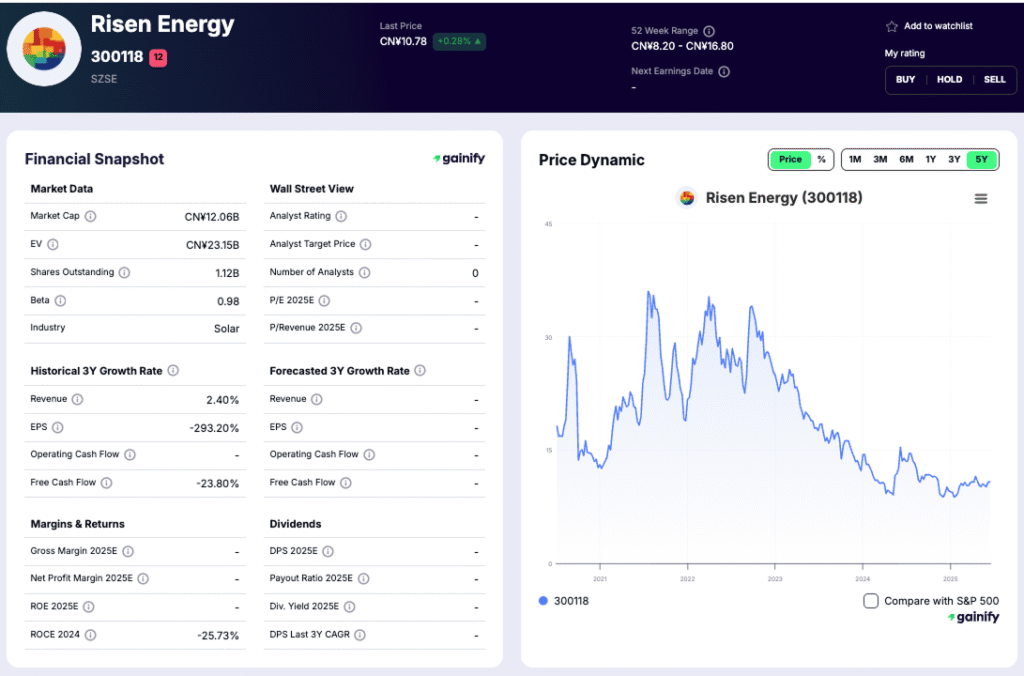The image size is (1024, 676).
Task: Switch to the 3Y price range
Action: coord(956,158)
